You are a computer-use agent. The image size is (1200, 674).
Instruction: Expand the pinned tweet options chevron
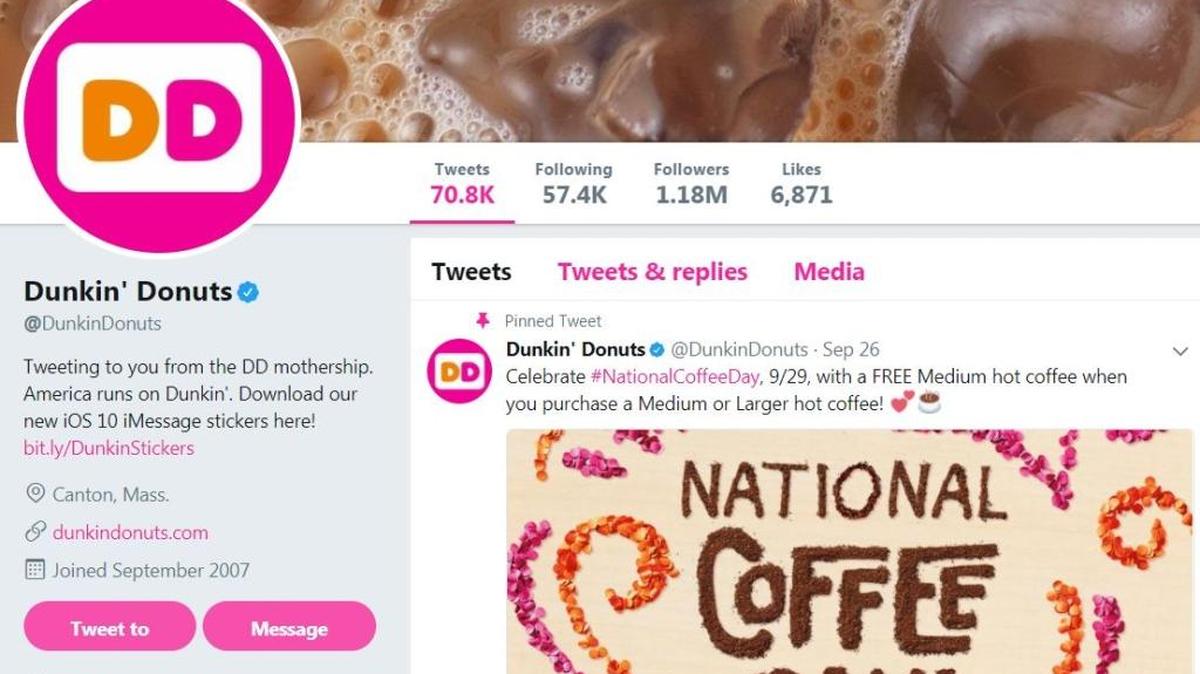click(x=1180, y=351)
